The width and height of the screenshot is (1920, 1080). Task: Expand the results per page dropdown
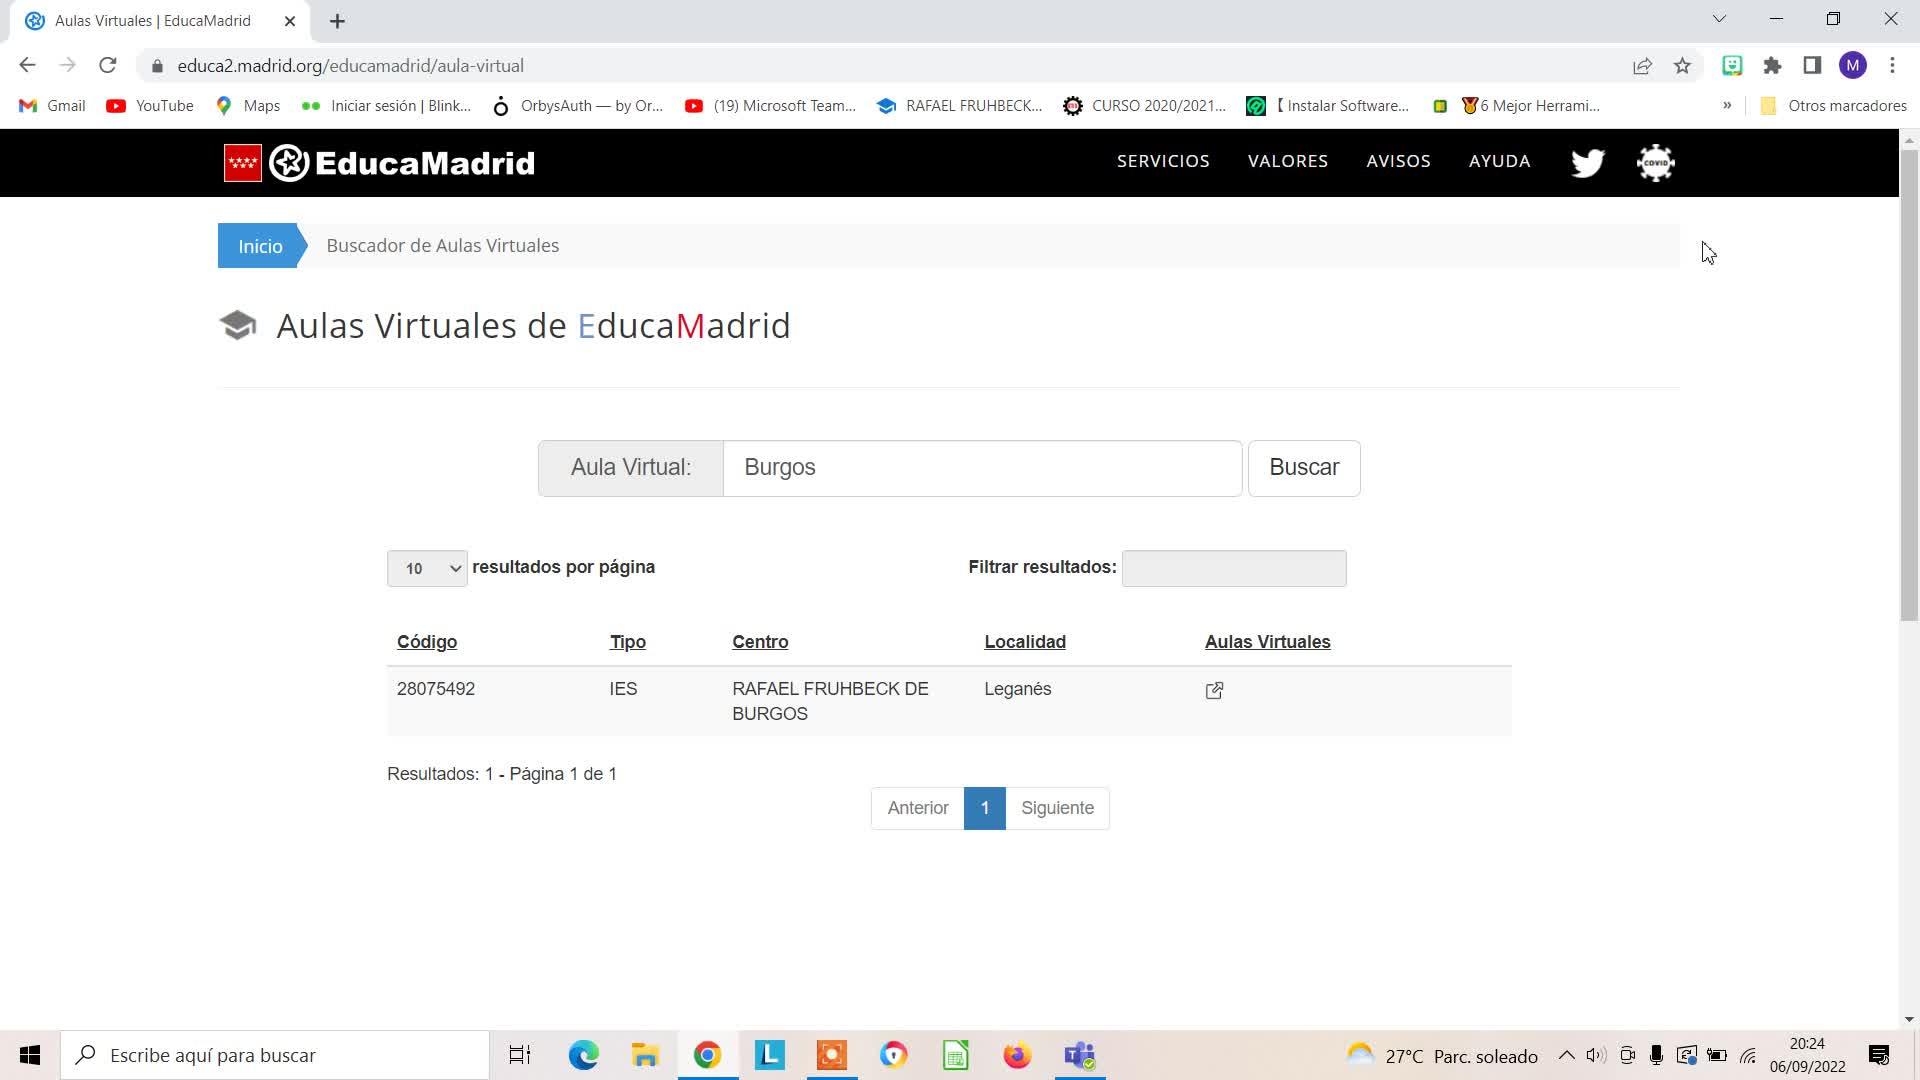click(427, 568)
